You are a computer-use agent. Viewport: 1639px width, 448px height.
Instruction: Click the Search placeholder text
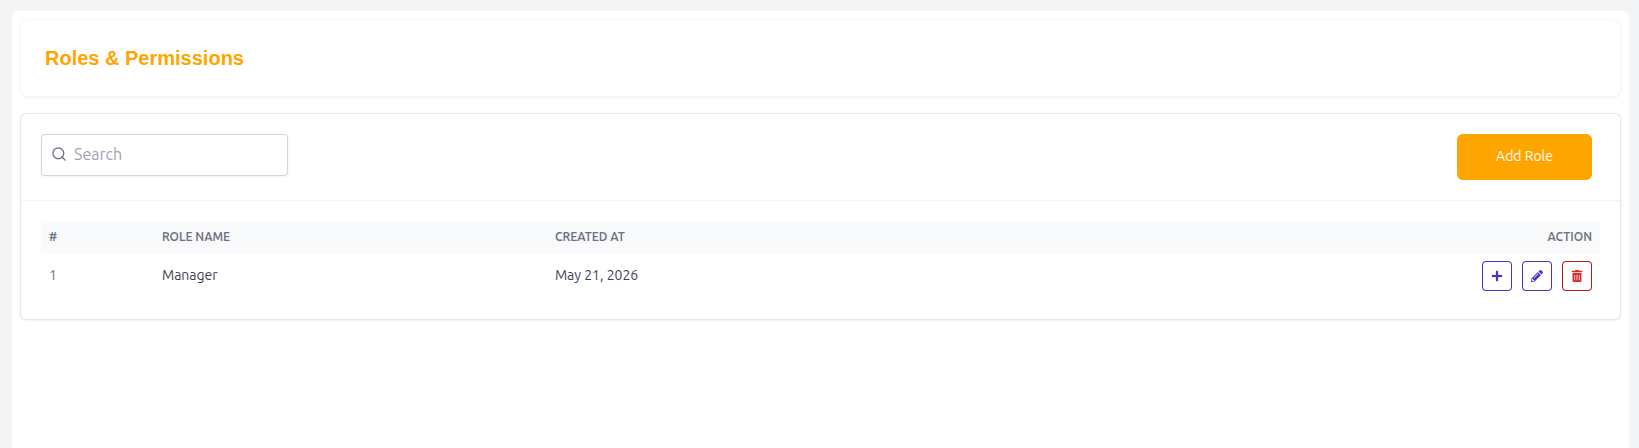click(98, 154)
